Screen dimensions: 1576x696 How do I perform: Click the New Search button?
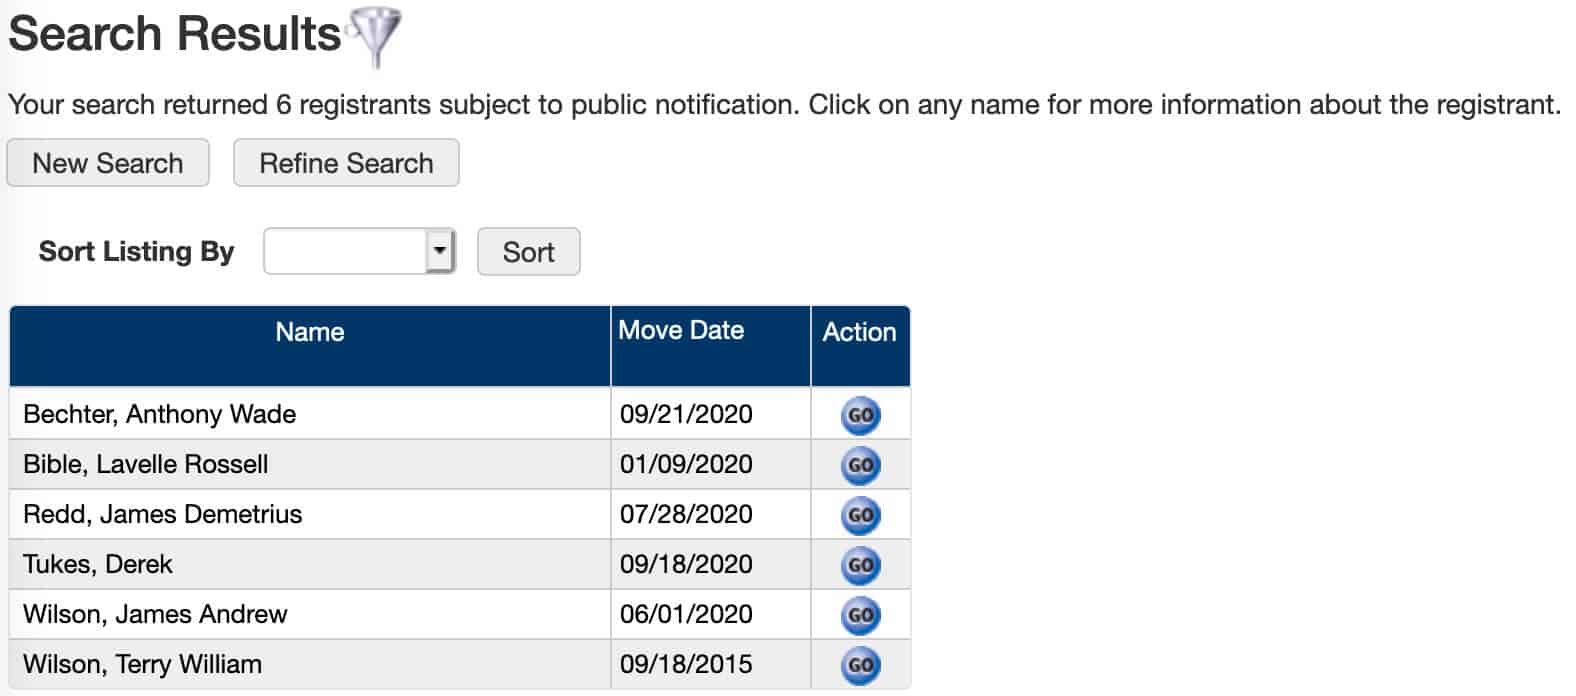(x=108, y=163)
